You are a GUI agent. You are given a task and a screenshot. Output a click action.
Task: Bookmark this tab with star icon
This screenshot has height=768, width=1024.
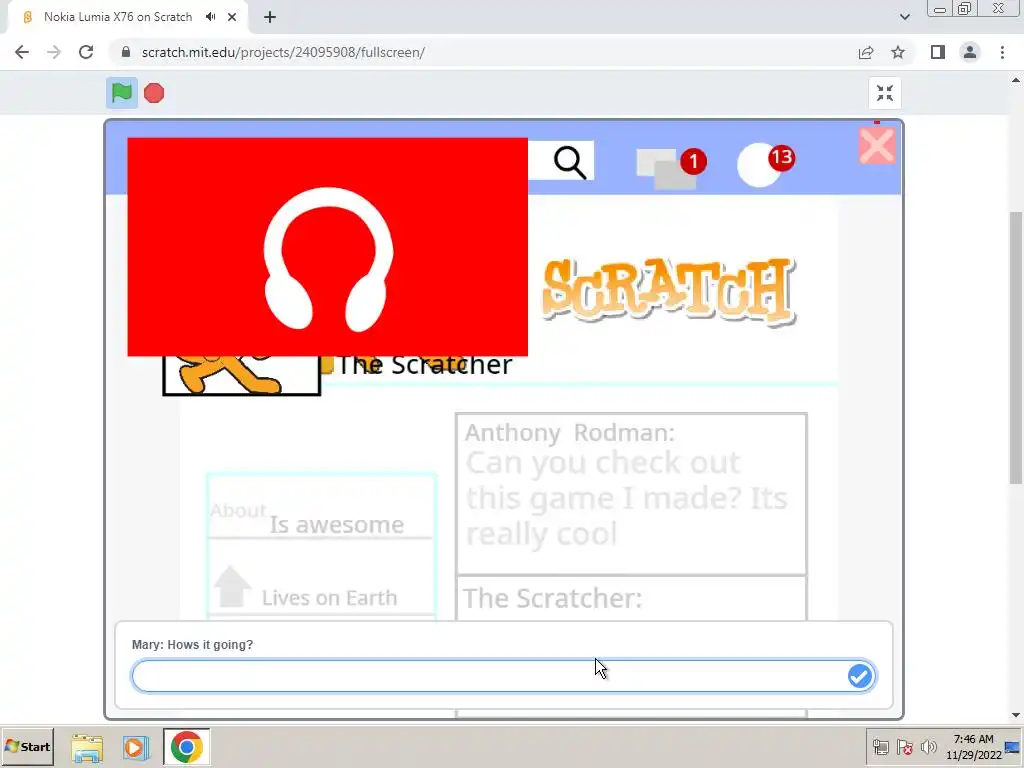click(x=898, y=52)
